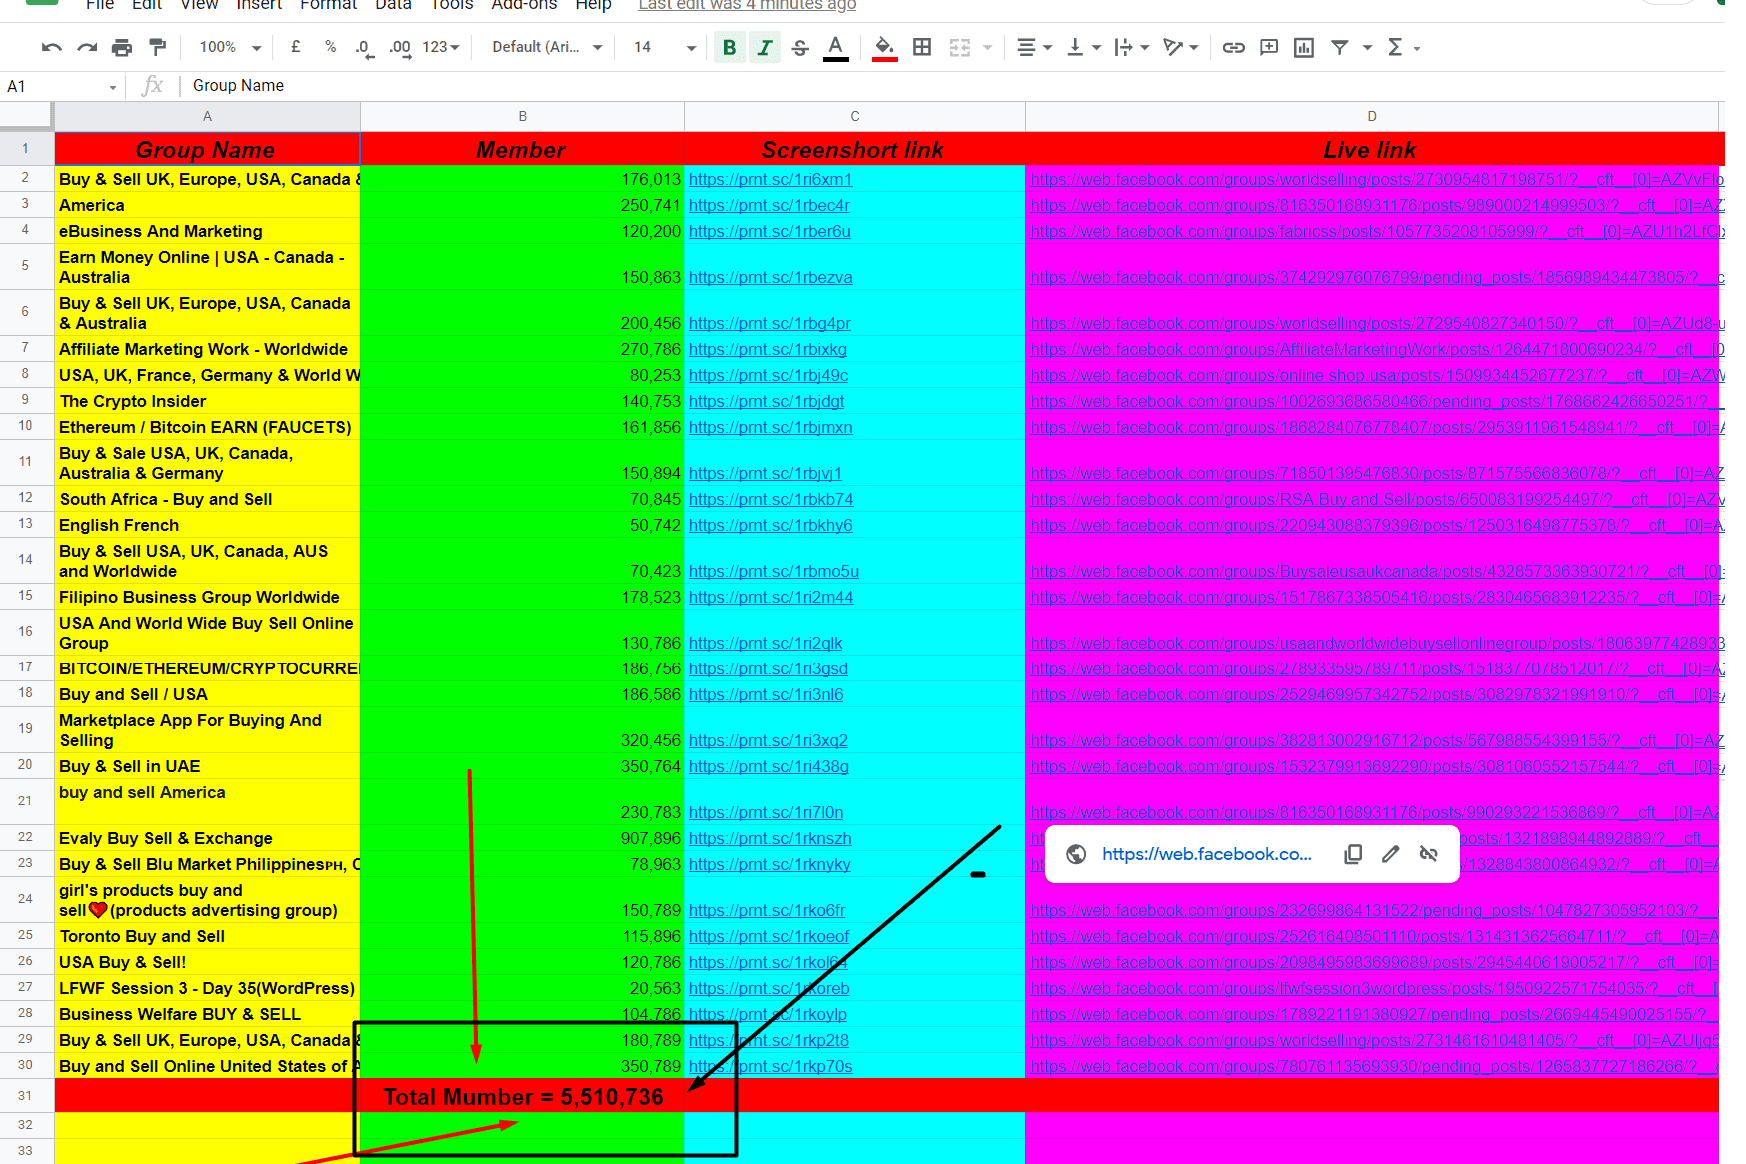The width and height of the screenshot is (1746, 1164).
Task: Open the filter views dropdown arrow
Action: (x=1367, y=47)
